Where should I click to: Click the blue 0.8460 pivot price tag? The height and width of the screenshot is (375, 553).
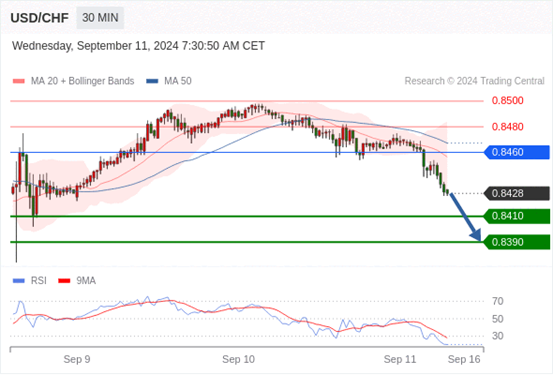[517, 152]
